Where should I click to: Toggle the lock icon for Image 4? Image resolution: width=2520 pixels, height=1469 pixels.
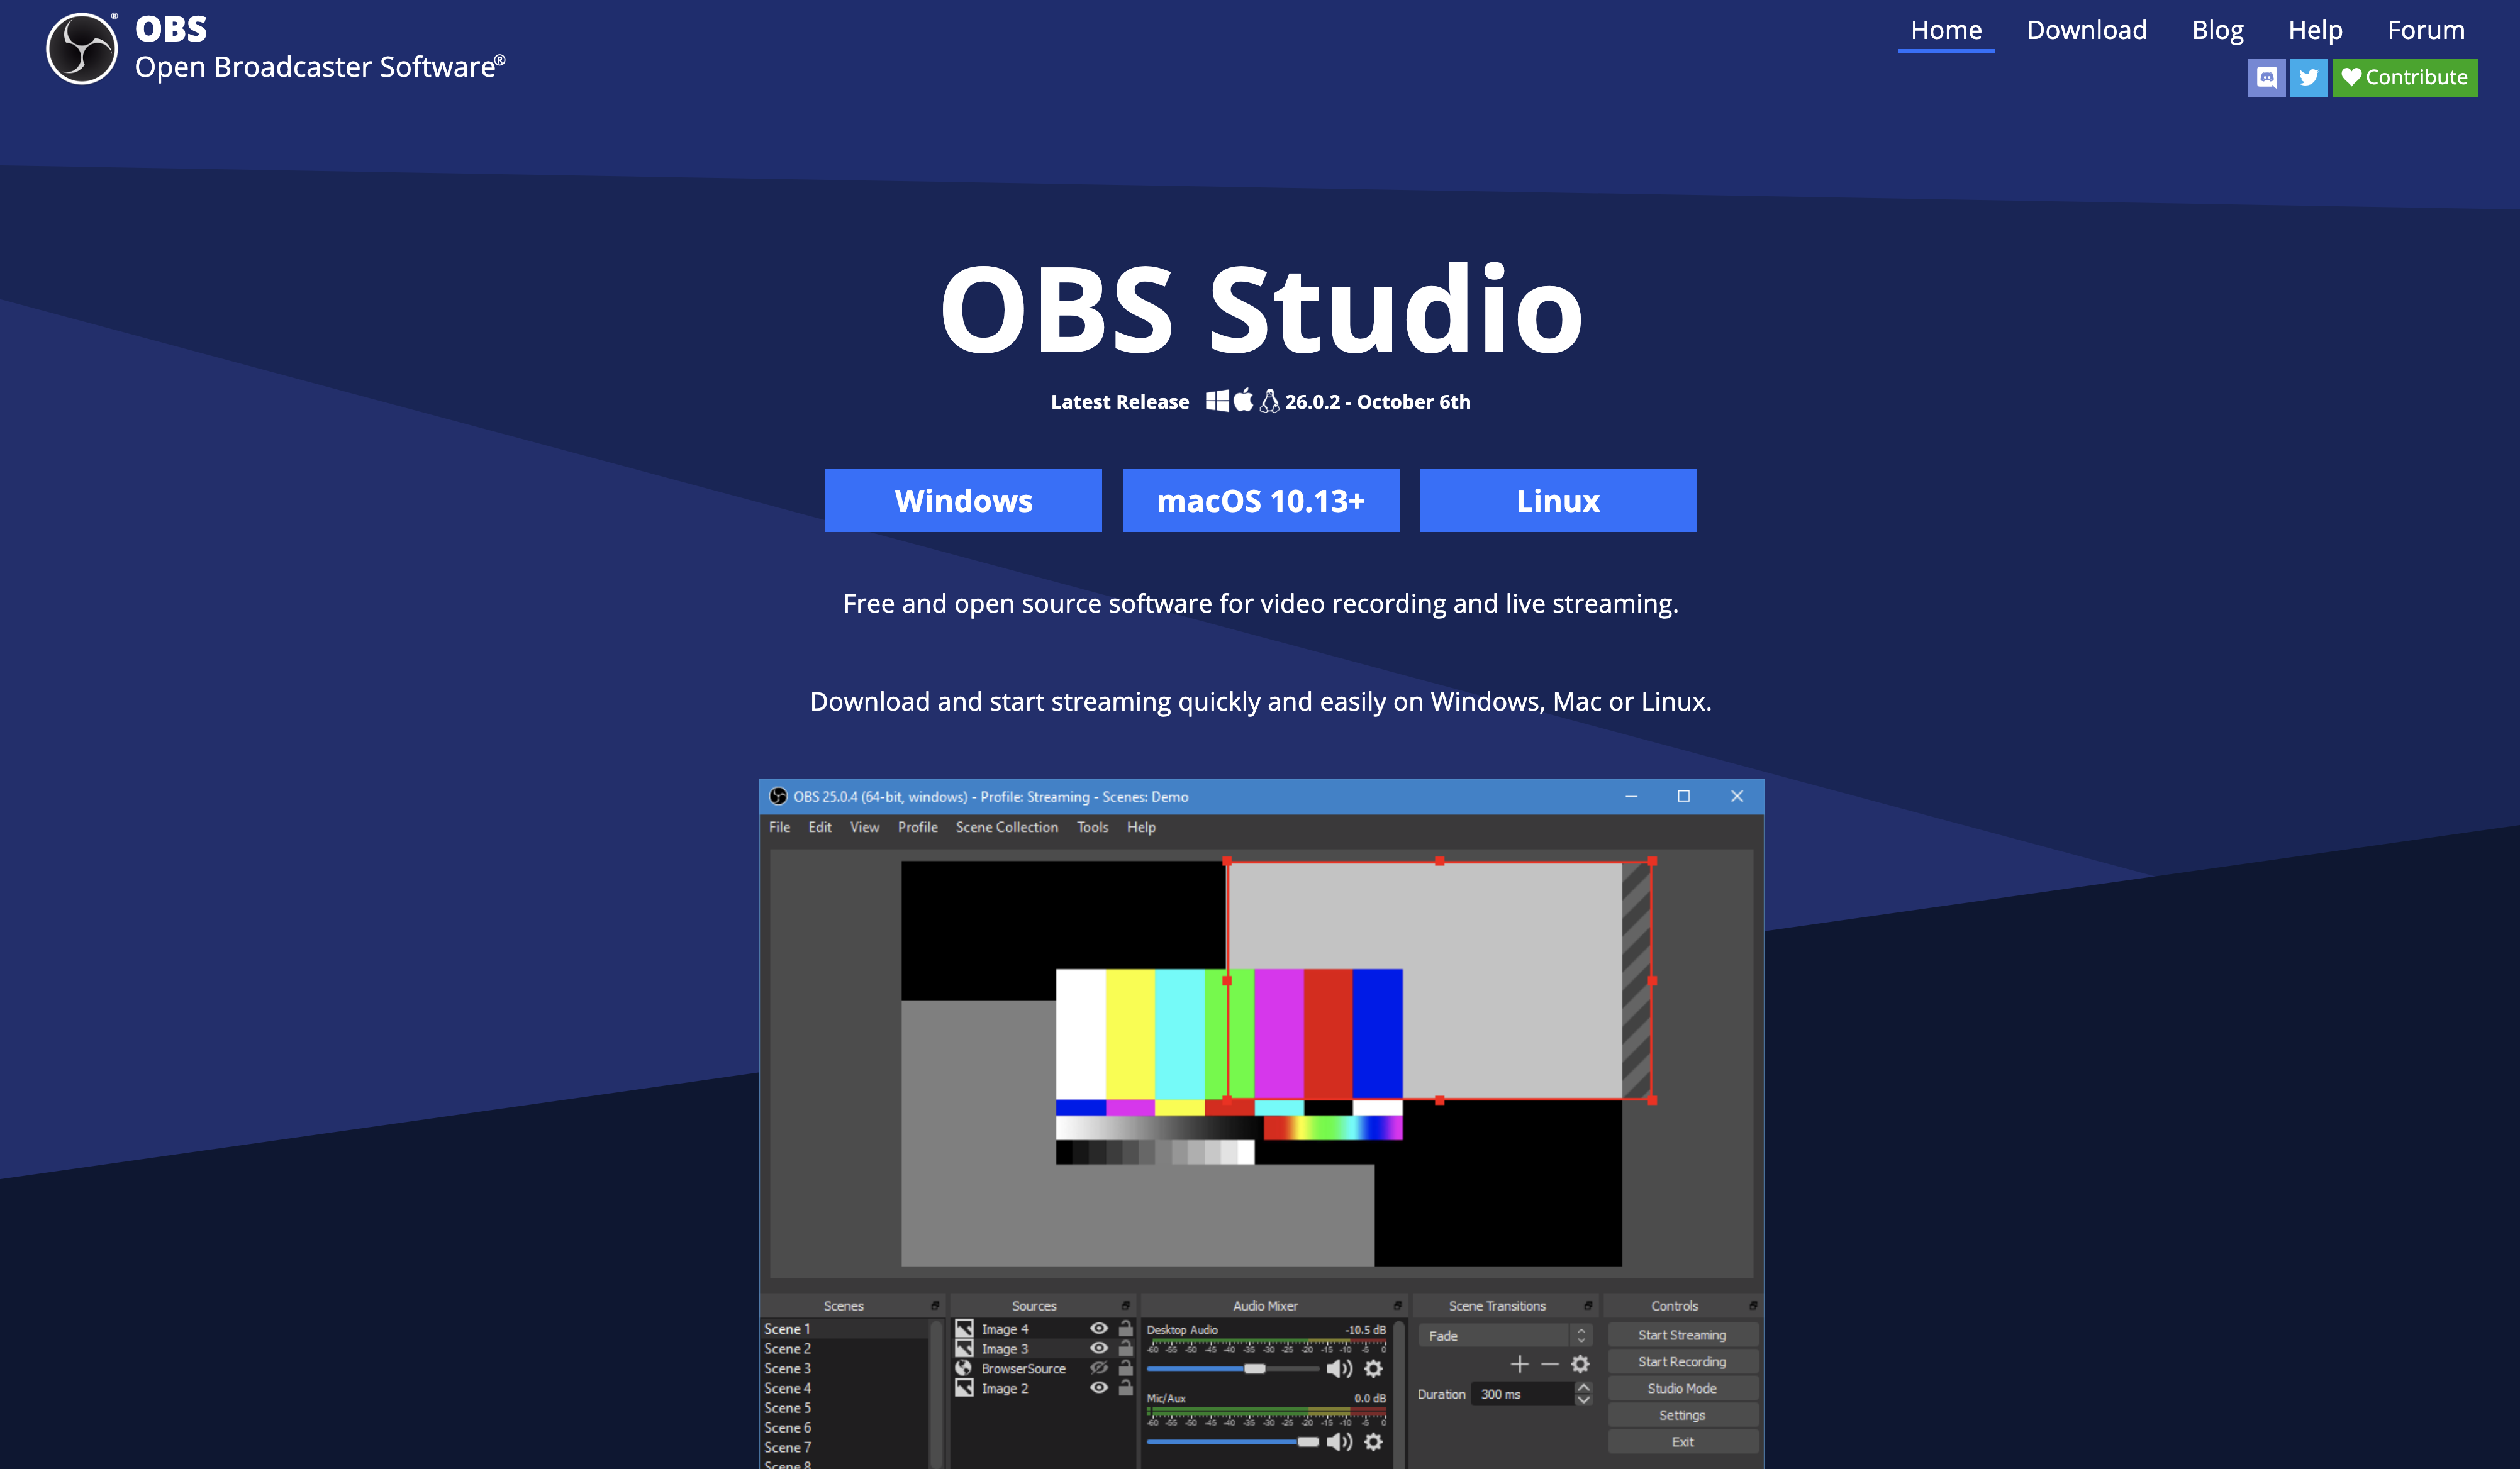click(1126, 1328)
